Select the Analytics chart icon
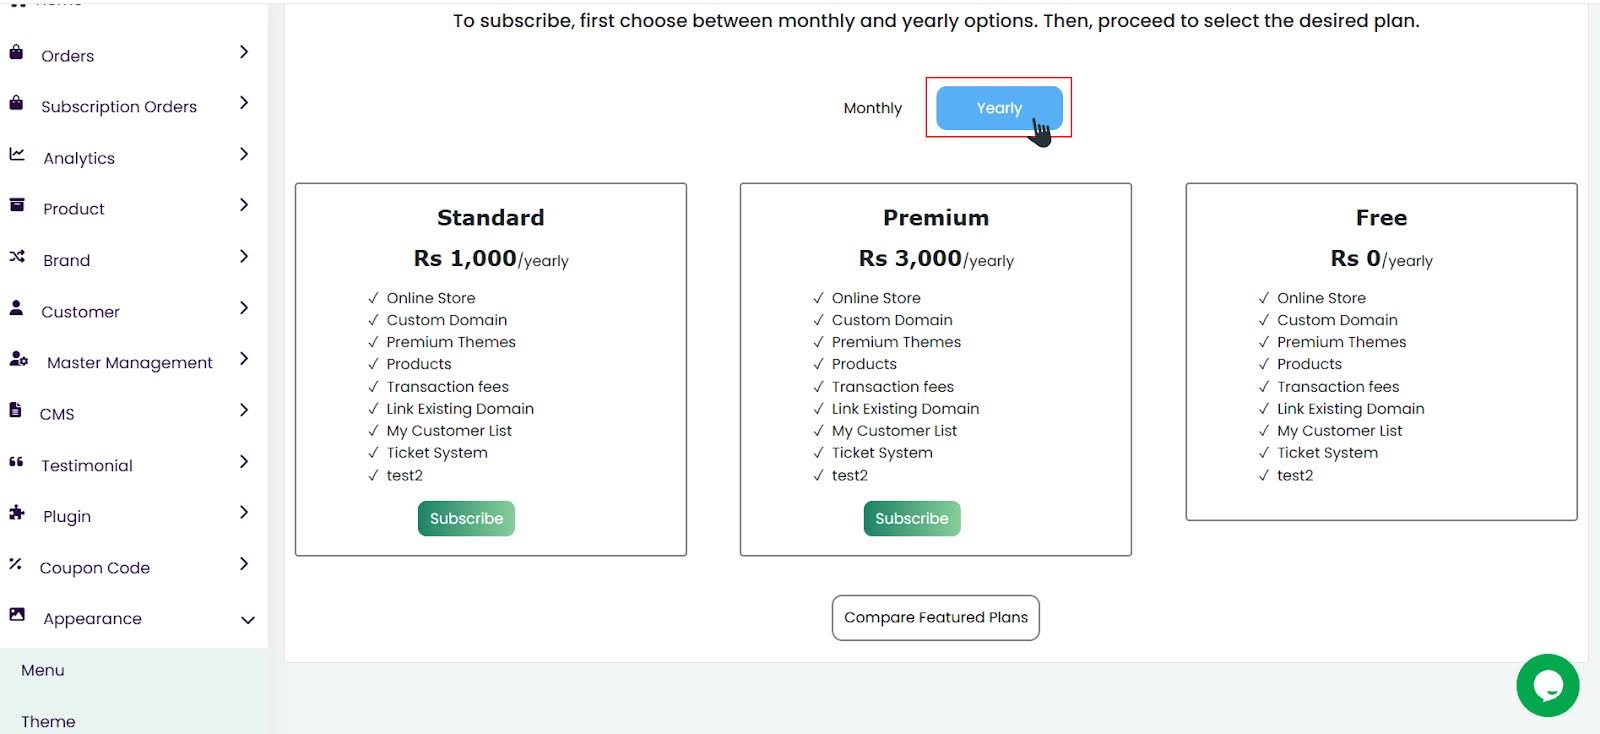Viewport: 1600px width, 734px height. (x=16, y=155)
